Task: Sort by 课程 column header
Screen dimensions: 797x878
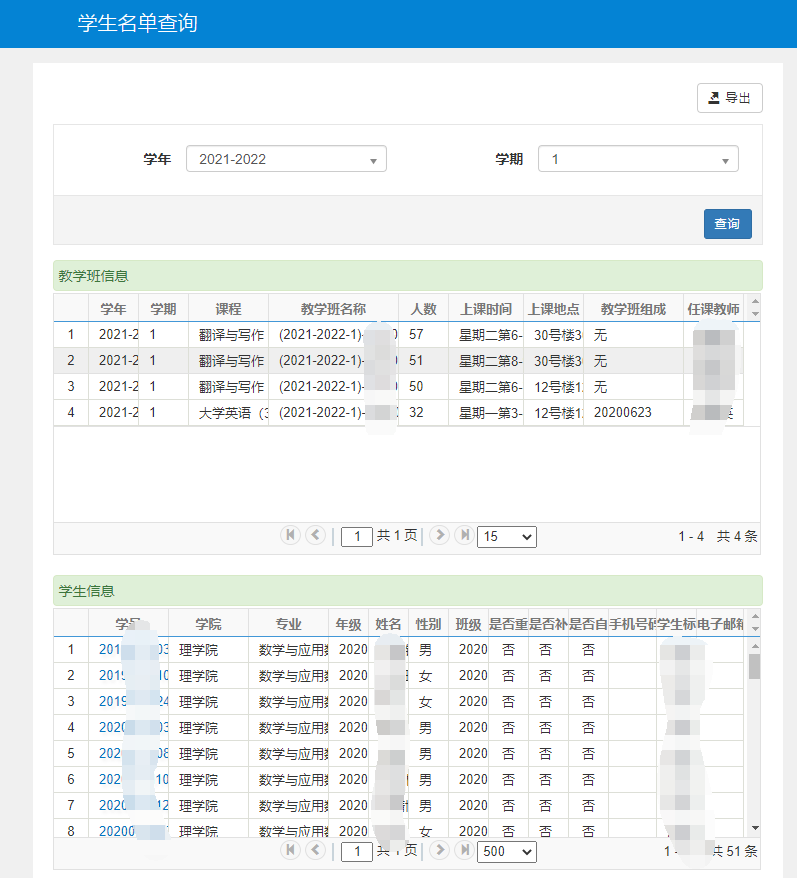Action: click(x=229, y=309)
